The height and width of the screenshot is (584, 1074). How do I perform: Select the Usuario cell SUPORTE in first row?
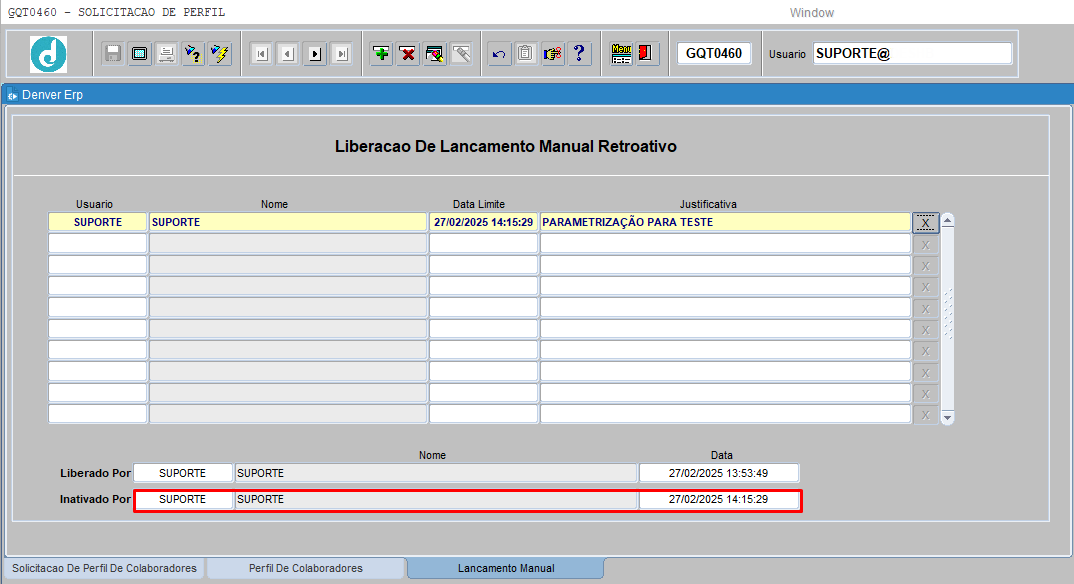(x=98, y=223)
